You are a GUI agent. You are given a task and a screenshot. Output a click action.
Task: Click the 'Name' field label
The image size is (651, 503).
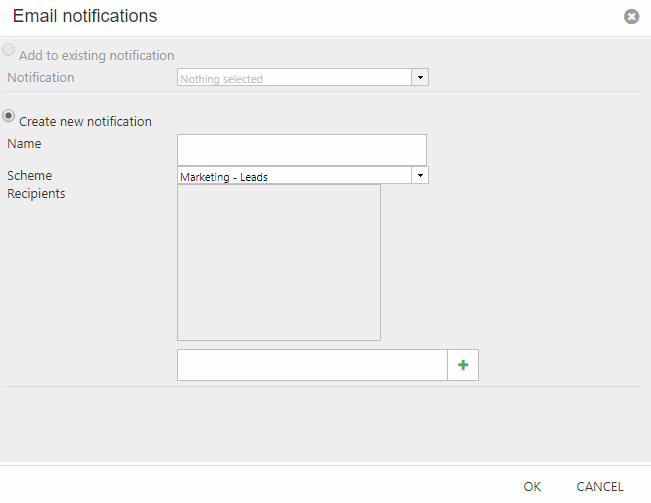[24, 144]
